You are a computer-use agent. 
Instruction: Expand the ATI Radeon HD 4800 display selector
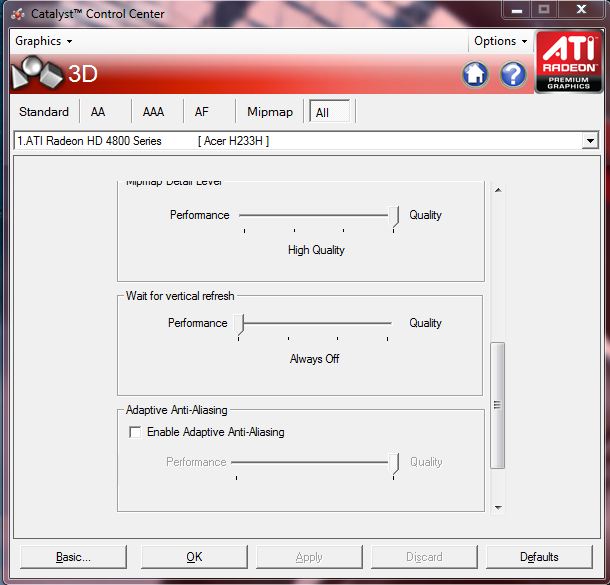[x=590, y=140]
